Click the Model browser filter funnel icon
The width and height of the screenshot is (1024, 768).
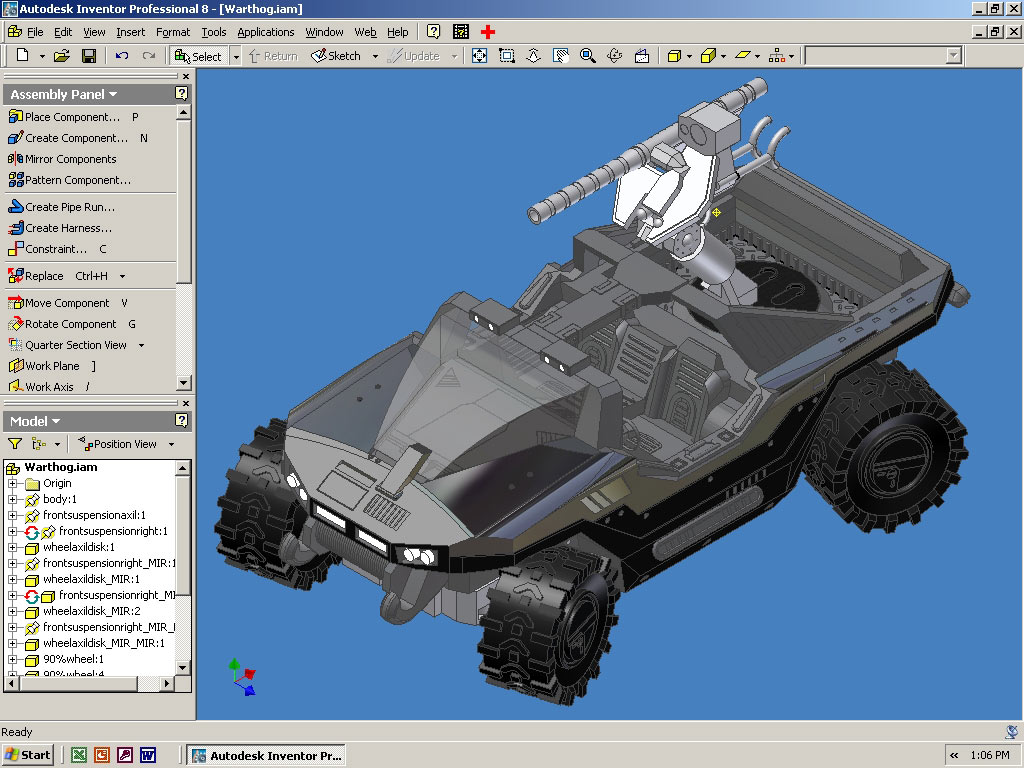point(14,444)
